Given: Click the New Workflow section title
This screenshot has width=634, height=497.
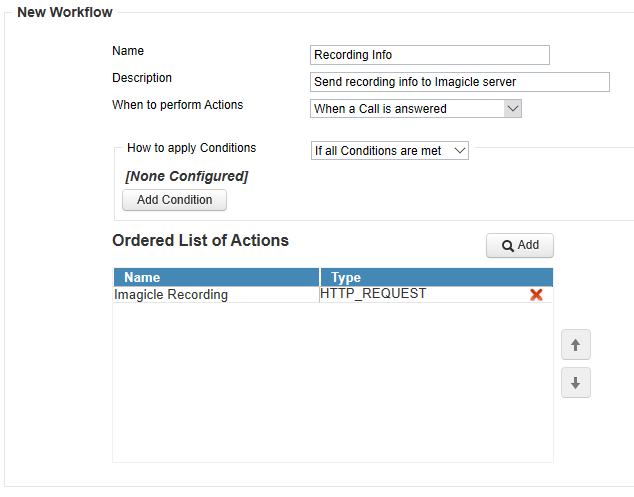Looking at the screenshot, I should click(65, 13).
